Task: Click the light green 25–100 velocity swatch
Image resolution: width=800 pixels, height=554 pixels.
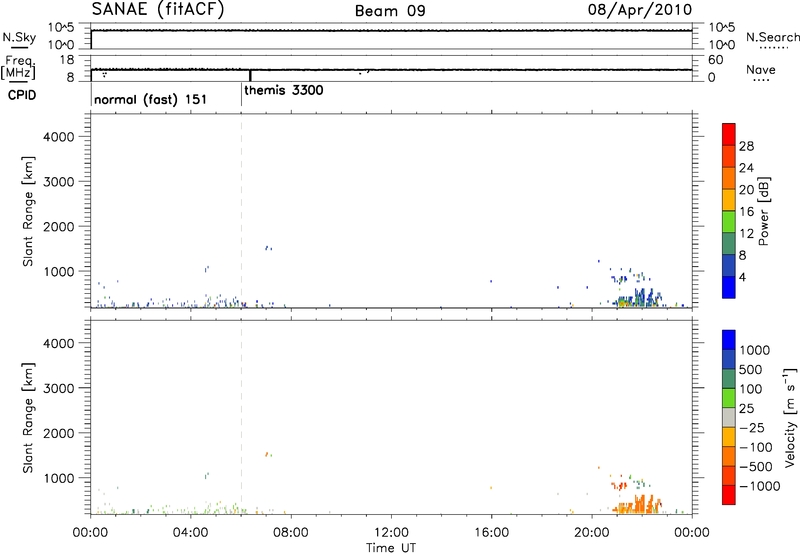Action: point(729,398)
